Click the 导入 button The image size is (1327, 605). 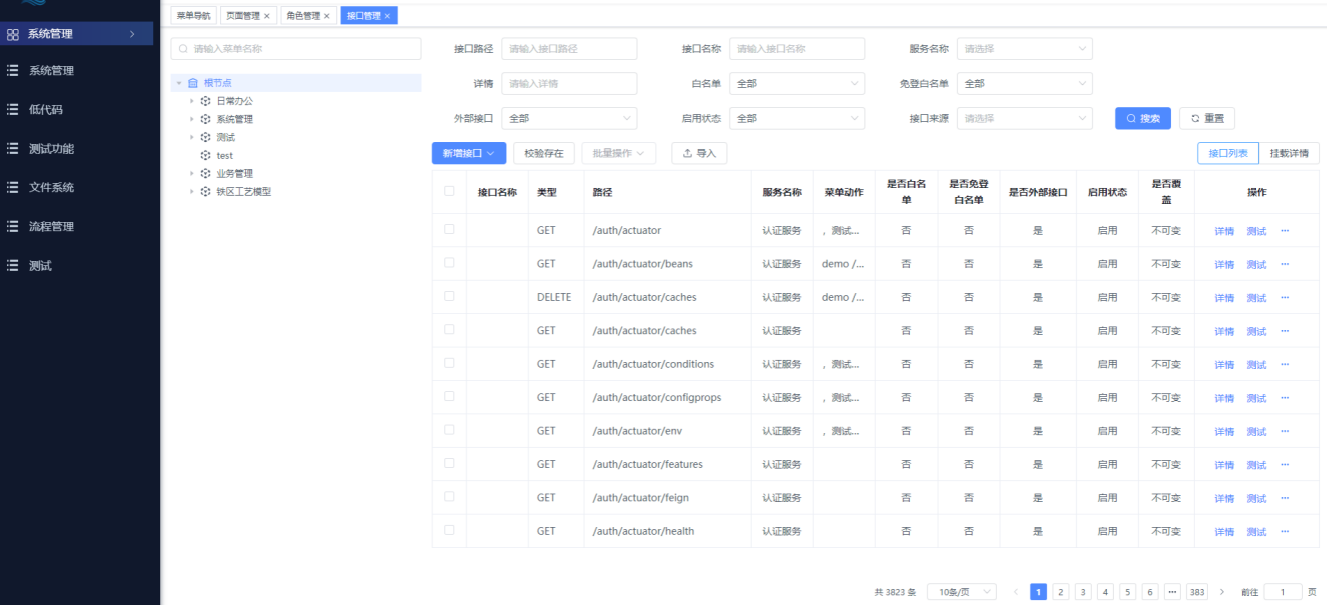click(699, 153)
